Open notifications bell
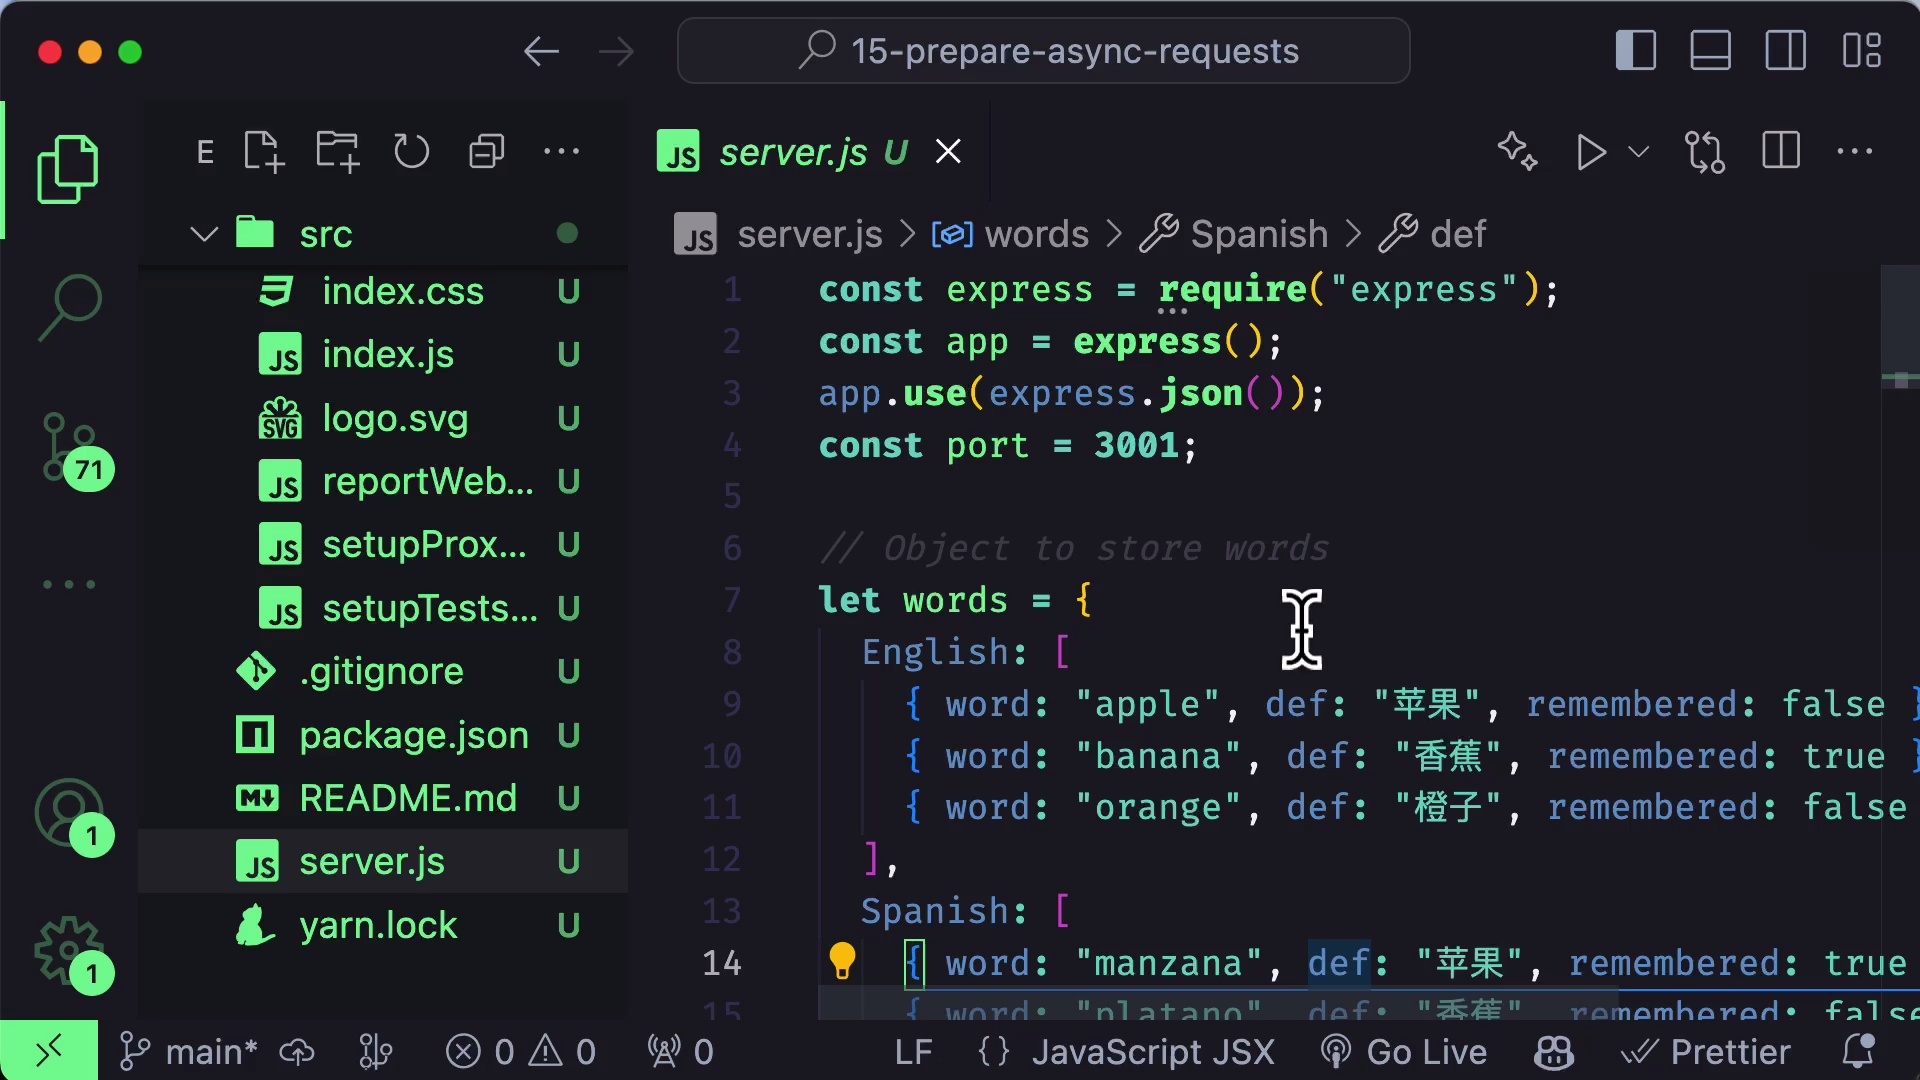The width and height of the screenshot is (1920, 1080). pyautogui.click(x=1858, y=1052)
